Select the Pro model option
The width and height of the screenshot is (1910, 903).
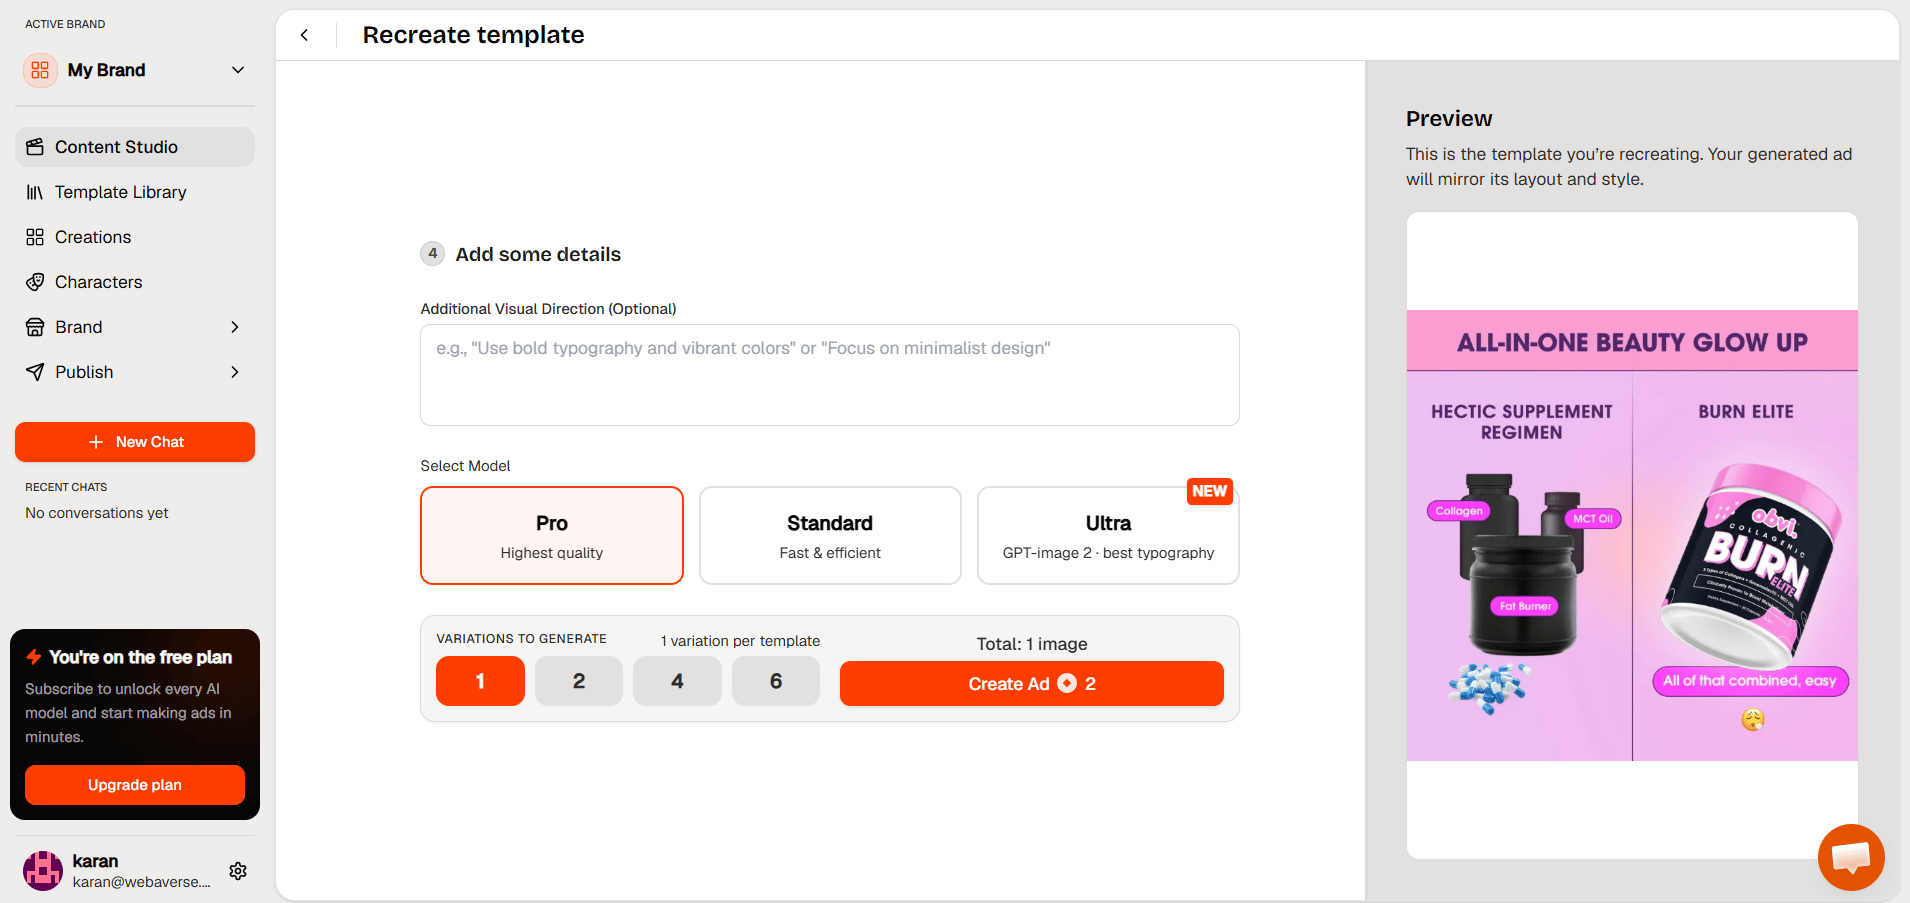coord(552,535)
